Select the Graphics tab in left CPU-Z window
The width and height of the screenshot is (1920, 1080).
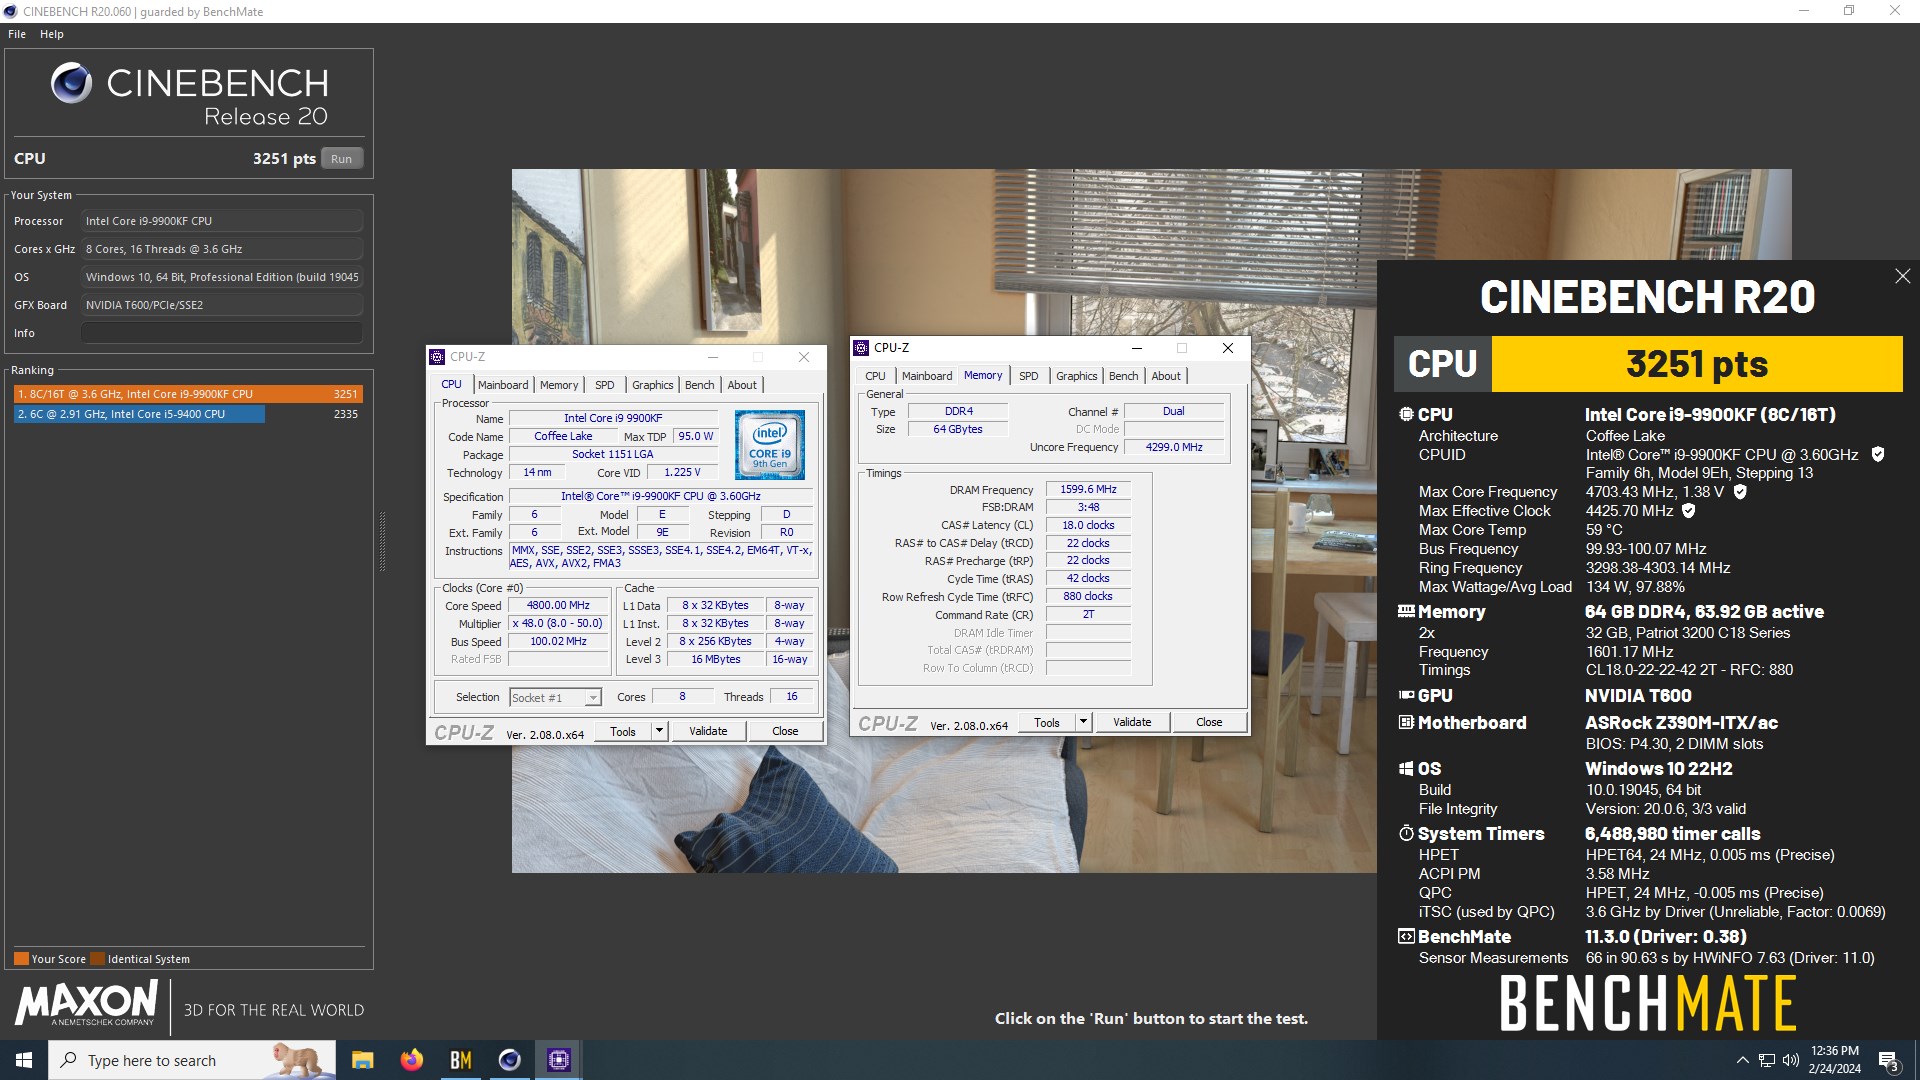(653, 385)
